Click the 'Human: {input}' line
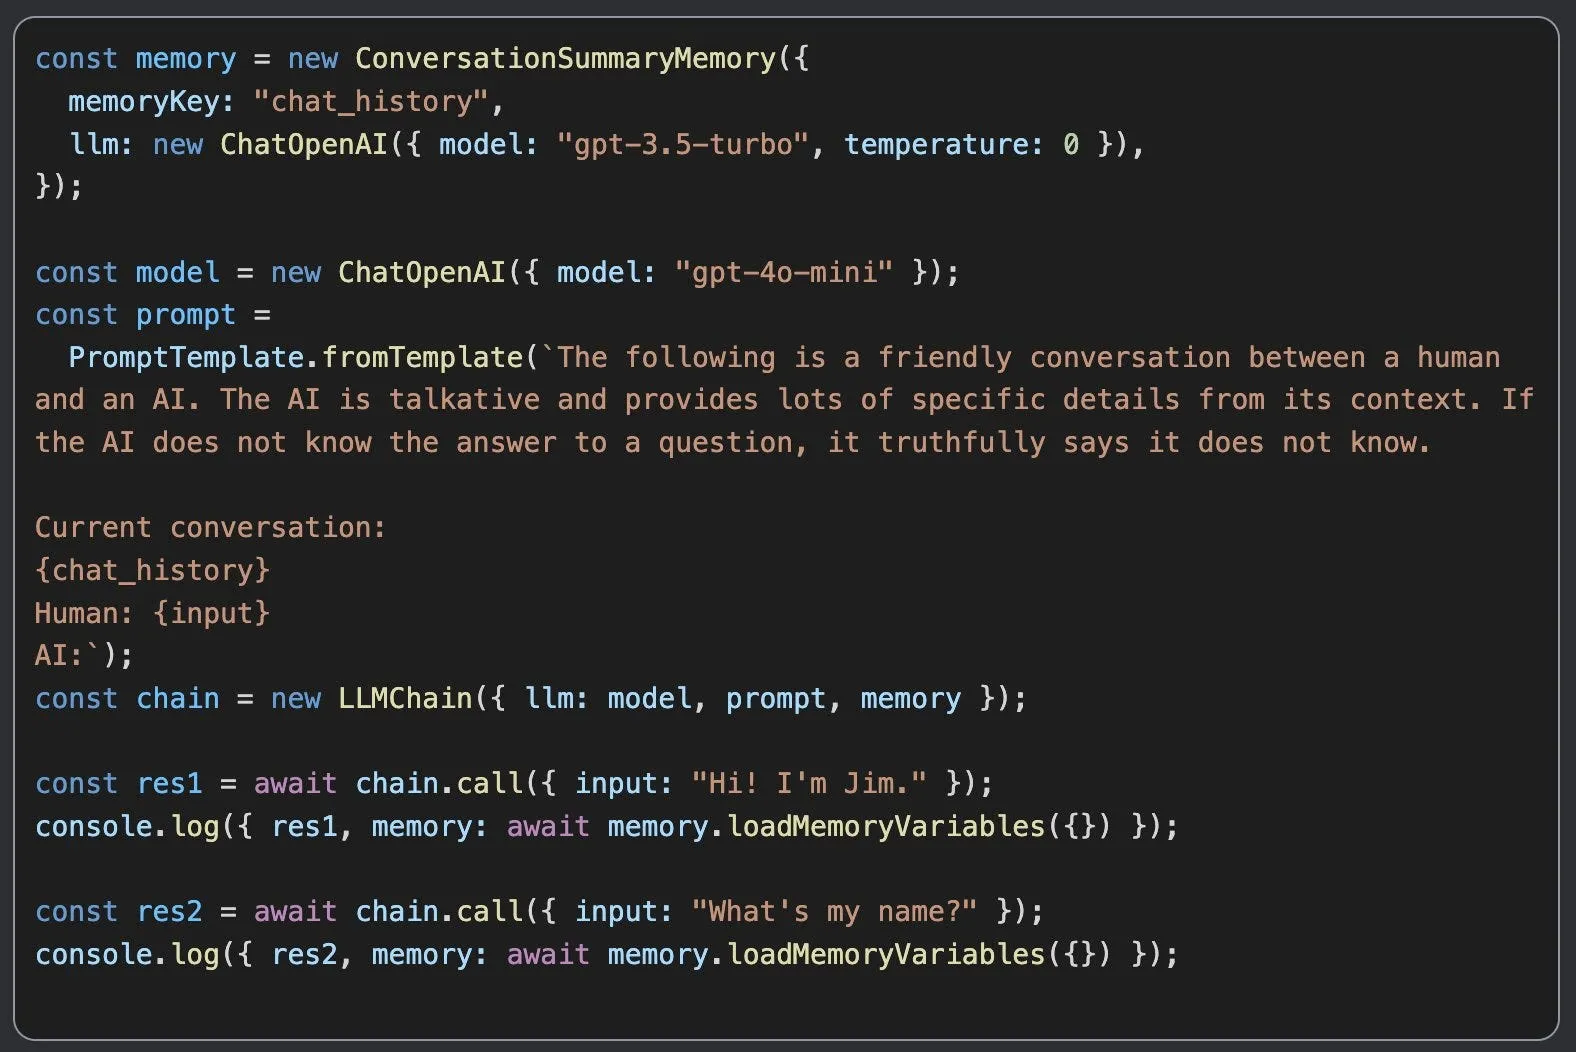The image size is (1576, 1052). (152, 613)
